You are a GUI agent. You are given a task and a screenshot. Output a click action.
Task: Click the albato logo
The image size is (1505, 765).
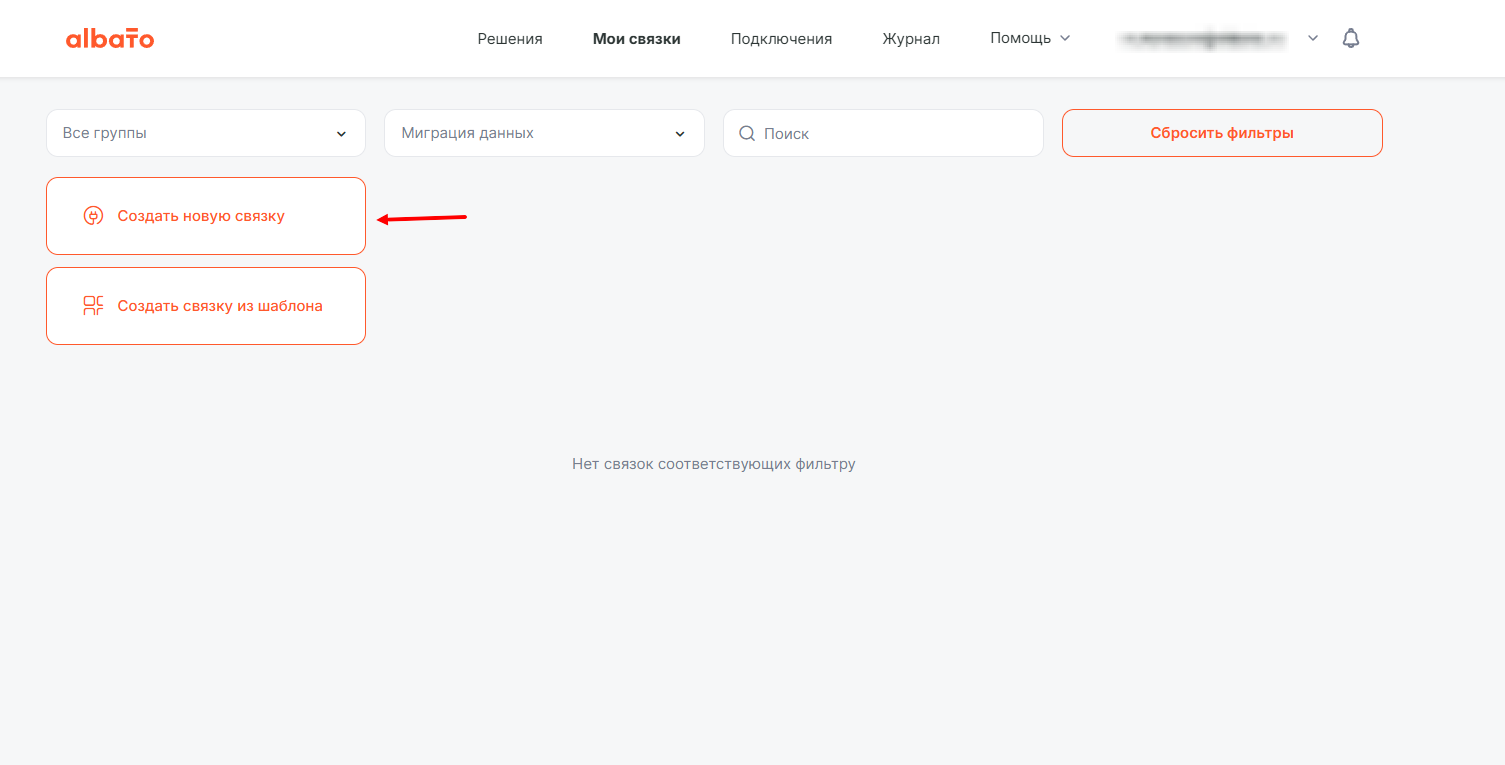pyautogui.click(x=110, y=39)
